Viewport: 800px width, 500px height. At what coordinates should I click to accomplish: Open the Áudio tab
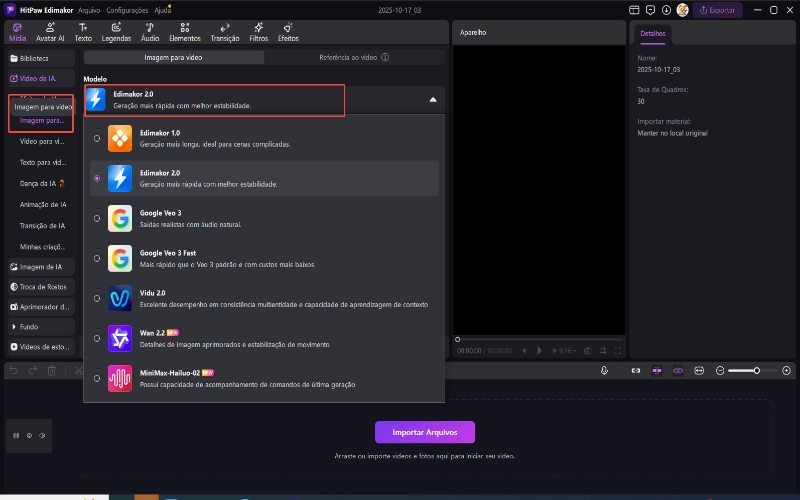(x=149, y=32)
